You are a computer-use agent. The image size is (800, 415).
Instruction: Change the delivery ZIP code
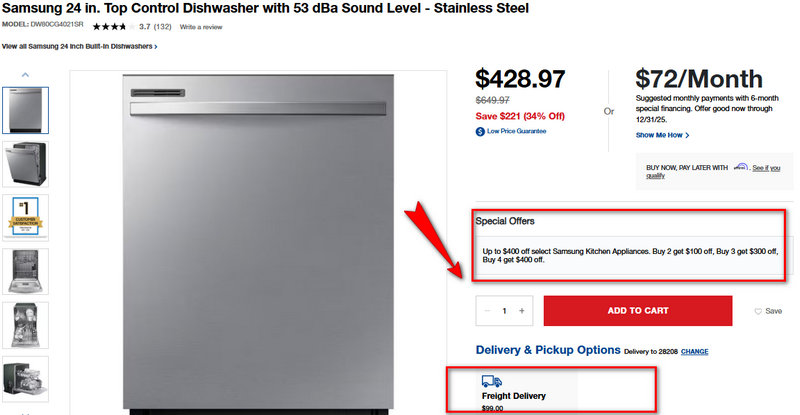[695, 352]
